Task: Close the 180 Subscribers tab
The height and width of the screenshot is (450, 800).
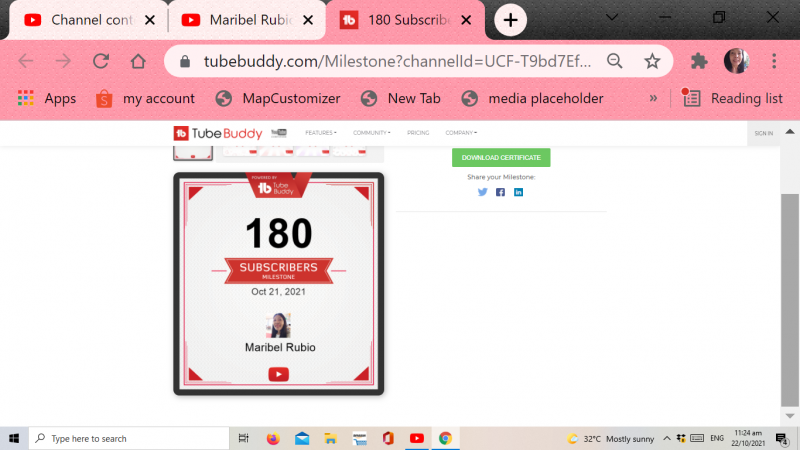Action: tap(466, 20)
